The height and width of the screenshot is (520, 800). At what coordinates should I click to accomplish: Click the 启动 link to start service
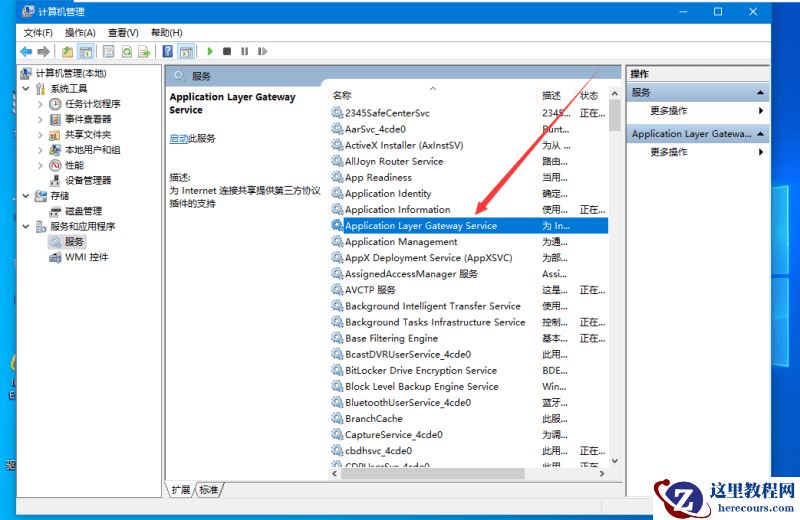tap(179, 138)
